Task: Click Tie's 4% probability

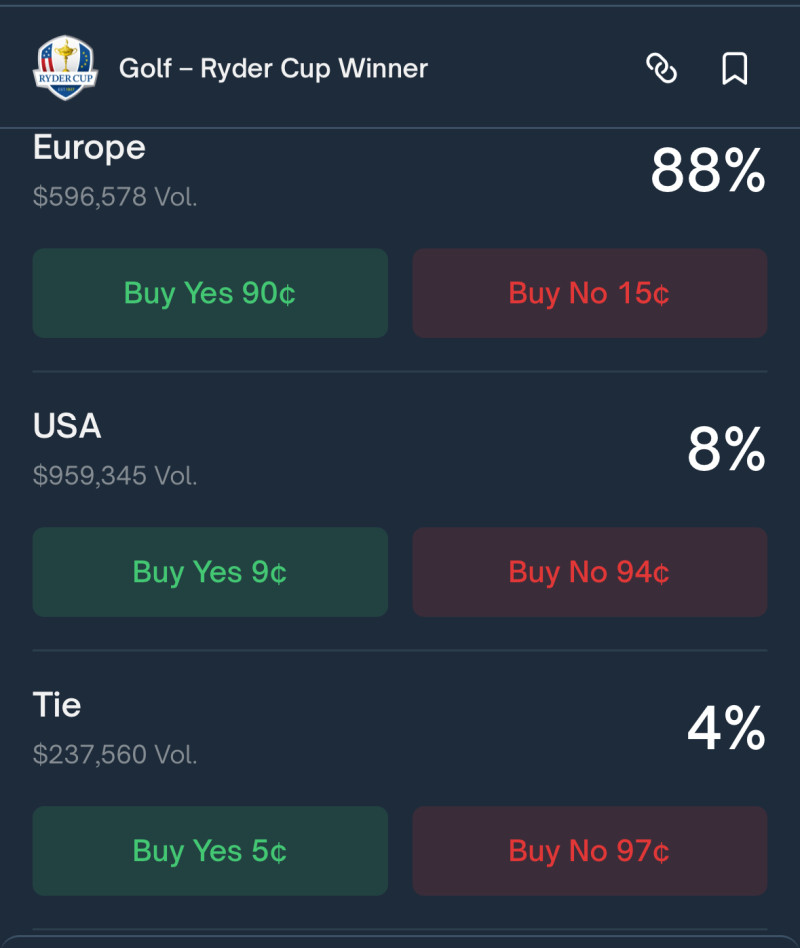Action: click(726, 729)
